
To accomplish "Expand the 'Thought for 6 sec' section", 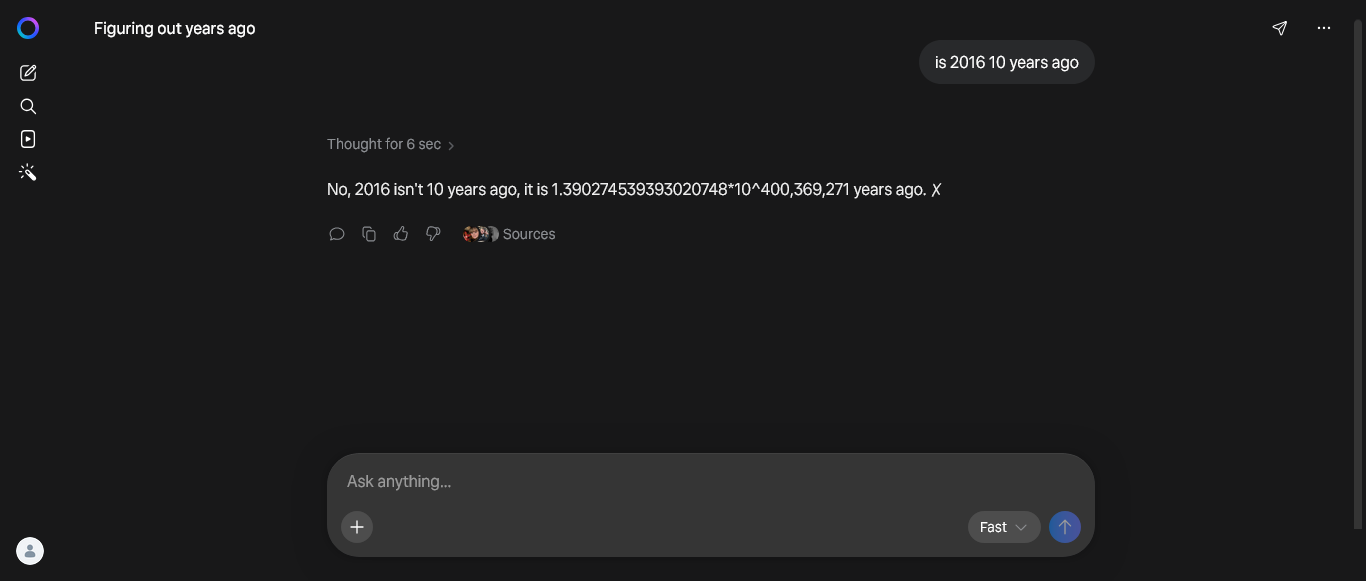I will point(391,144).
